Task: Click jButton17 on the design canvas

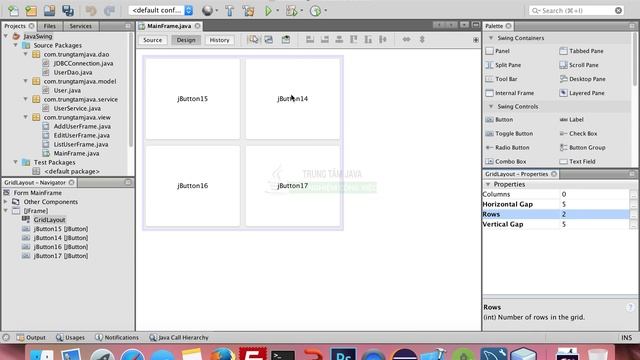Action: tap(293, 186)
